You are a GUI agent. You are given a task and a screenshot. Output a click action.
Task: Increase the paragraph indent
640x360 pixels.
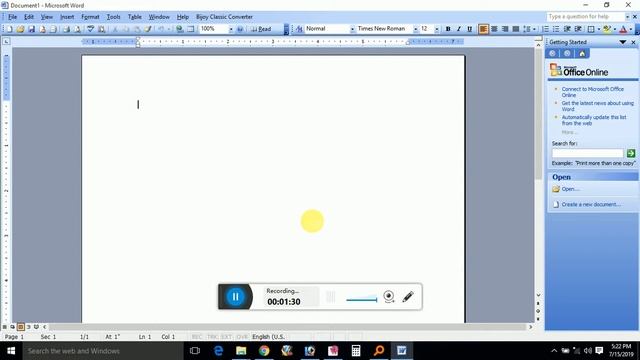click(x=578, y=29)
